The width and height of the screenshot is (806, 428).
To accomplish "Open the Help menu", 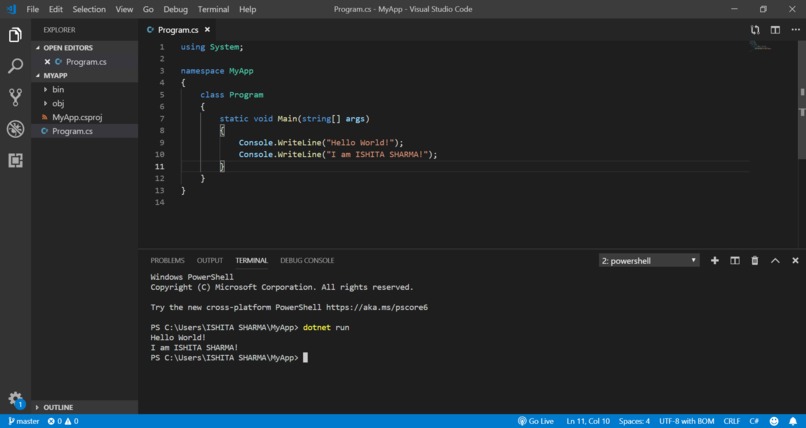I will [x=247, y=9].
